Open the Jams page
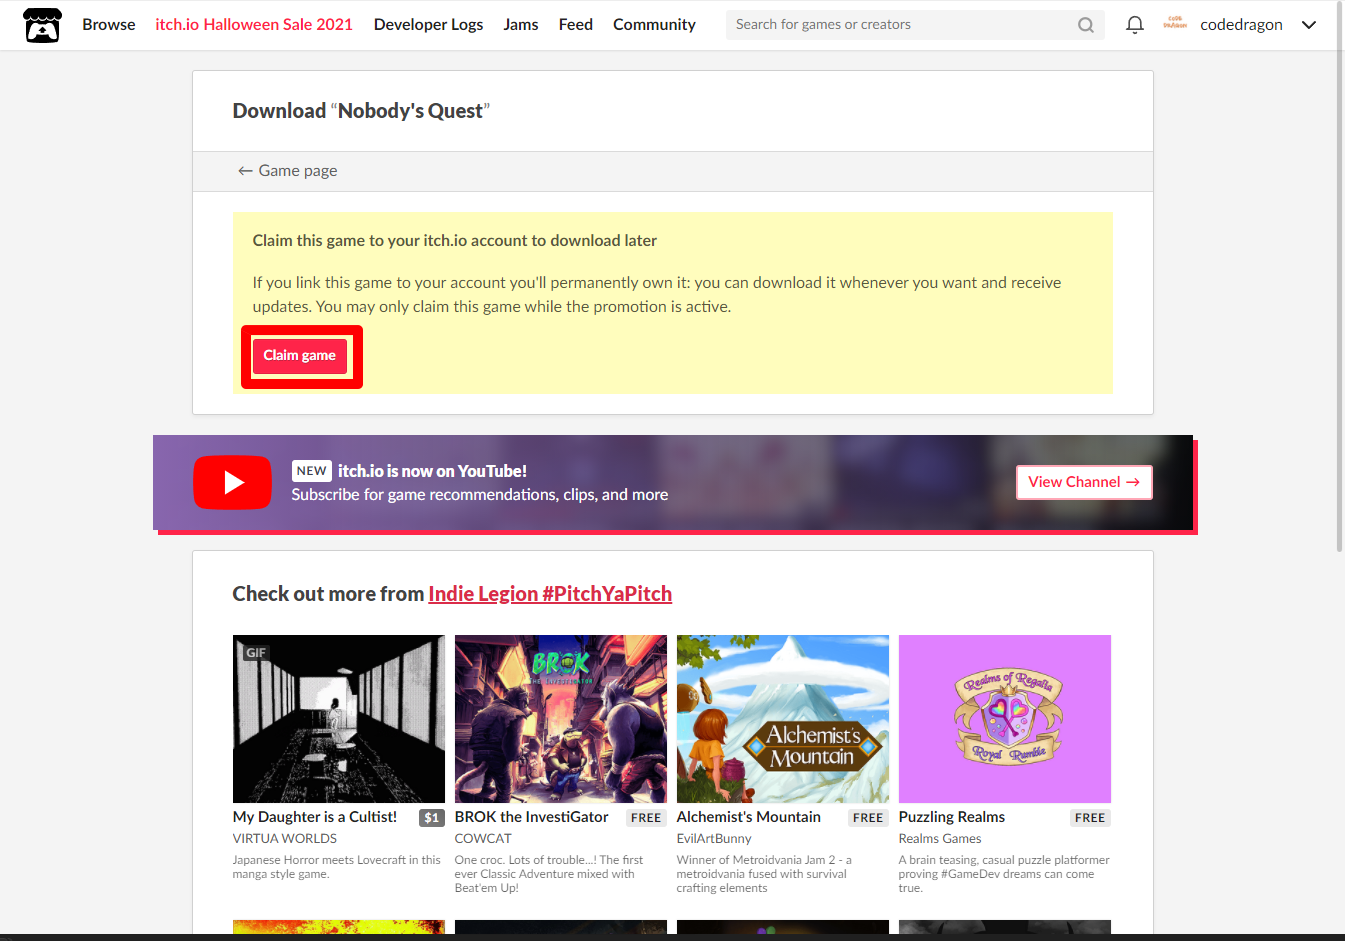1345x941 pixels. click(521, 25)
